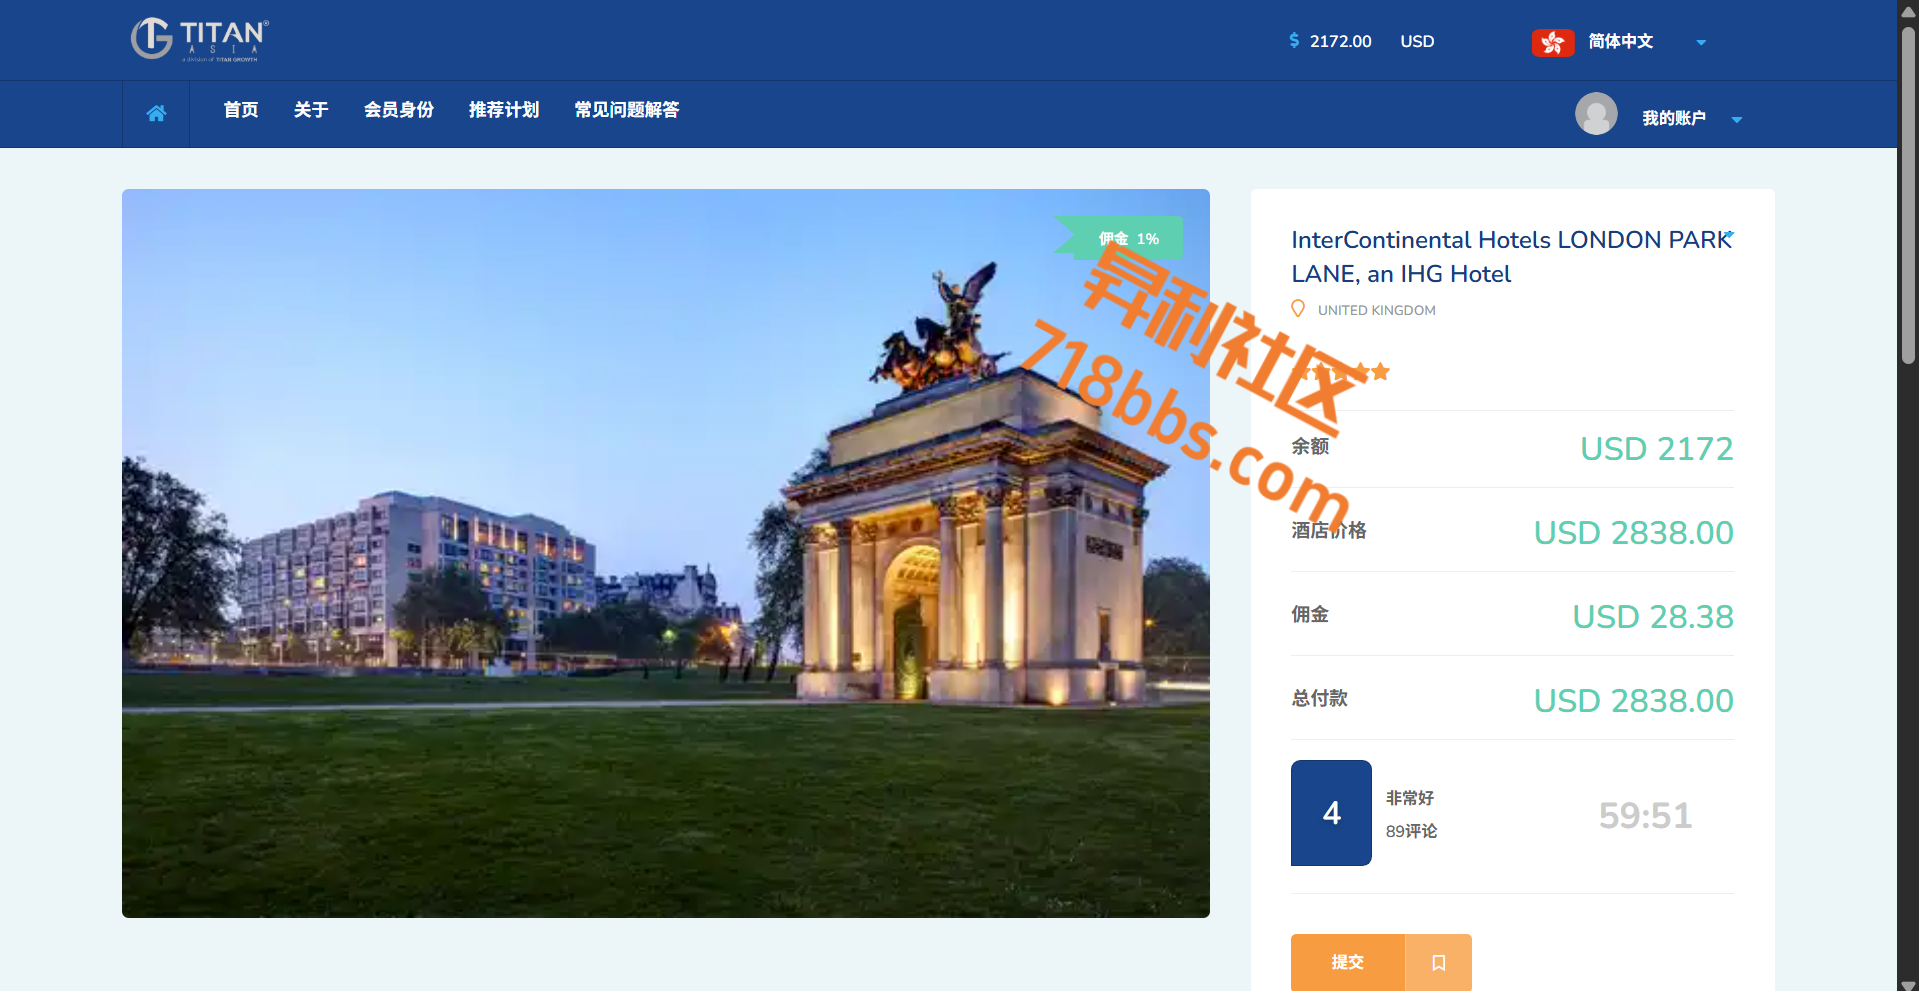Image resolution: width=1919 pixels, height=991 pixels.
Task: Click the 总付款 label
Action: (1319, 698)
